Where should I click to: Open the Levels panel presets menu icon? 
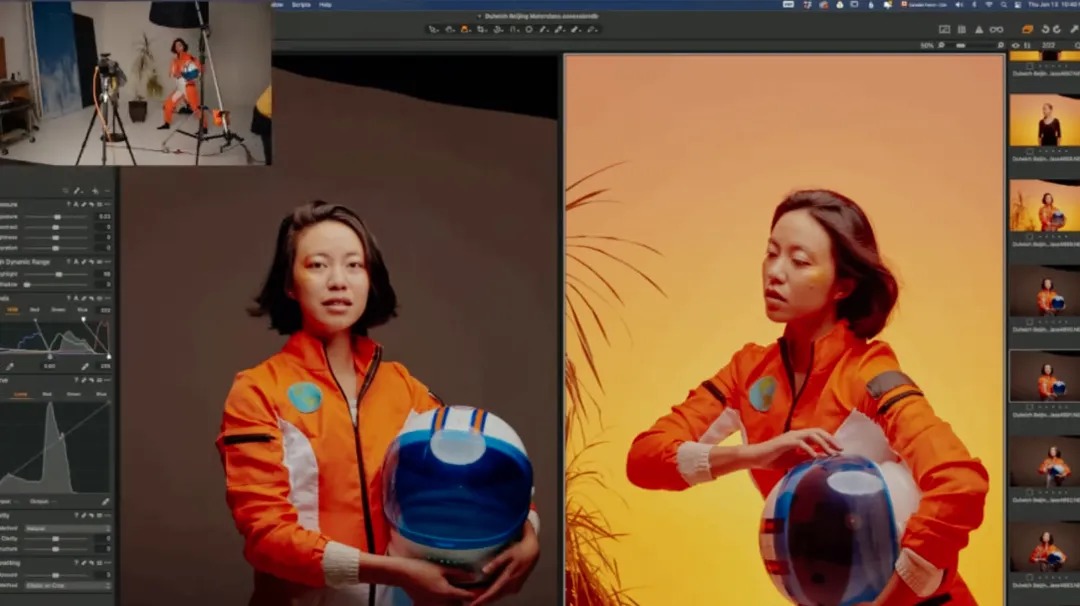pos(99,298)
